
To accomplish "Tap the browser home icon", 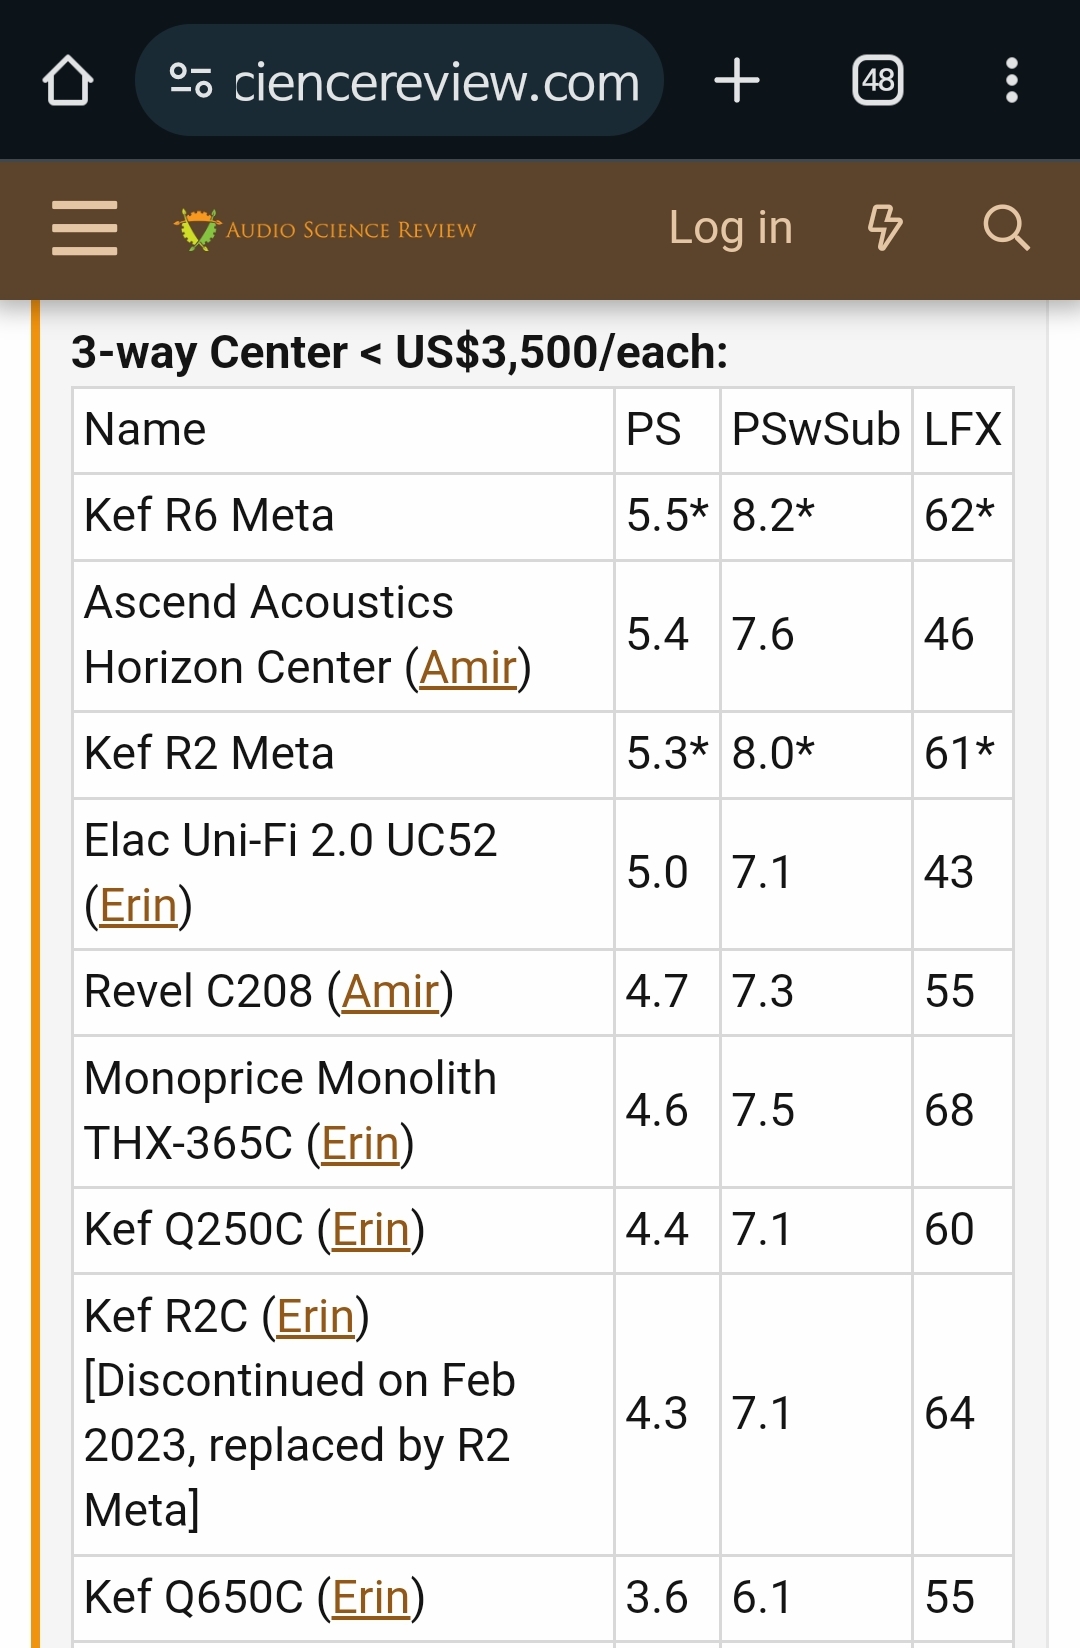I will [68, 80].
